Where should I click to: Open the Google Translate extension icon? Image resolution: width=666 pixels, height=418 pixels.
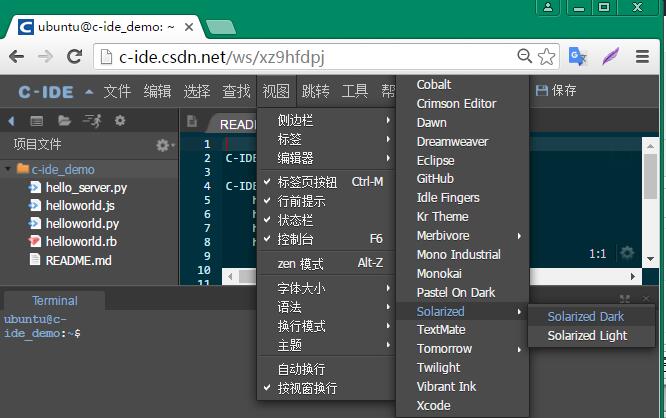coord(577,56)
